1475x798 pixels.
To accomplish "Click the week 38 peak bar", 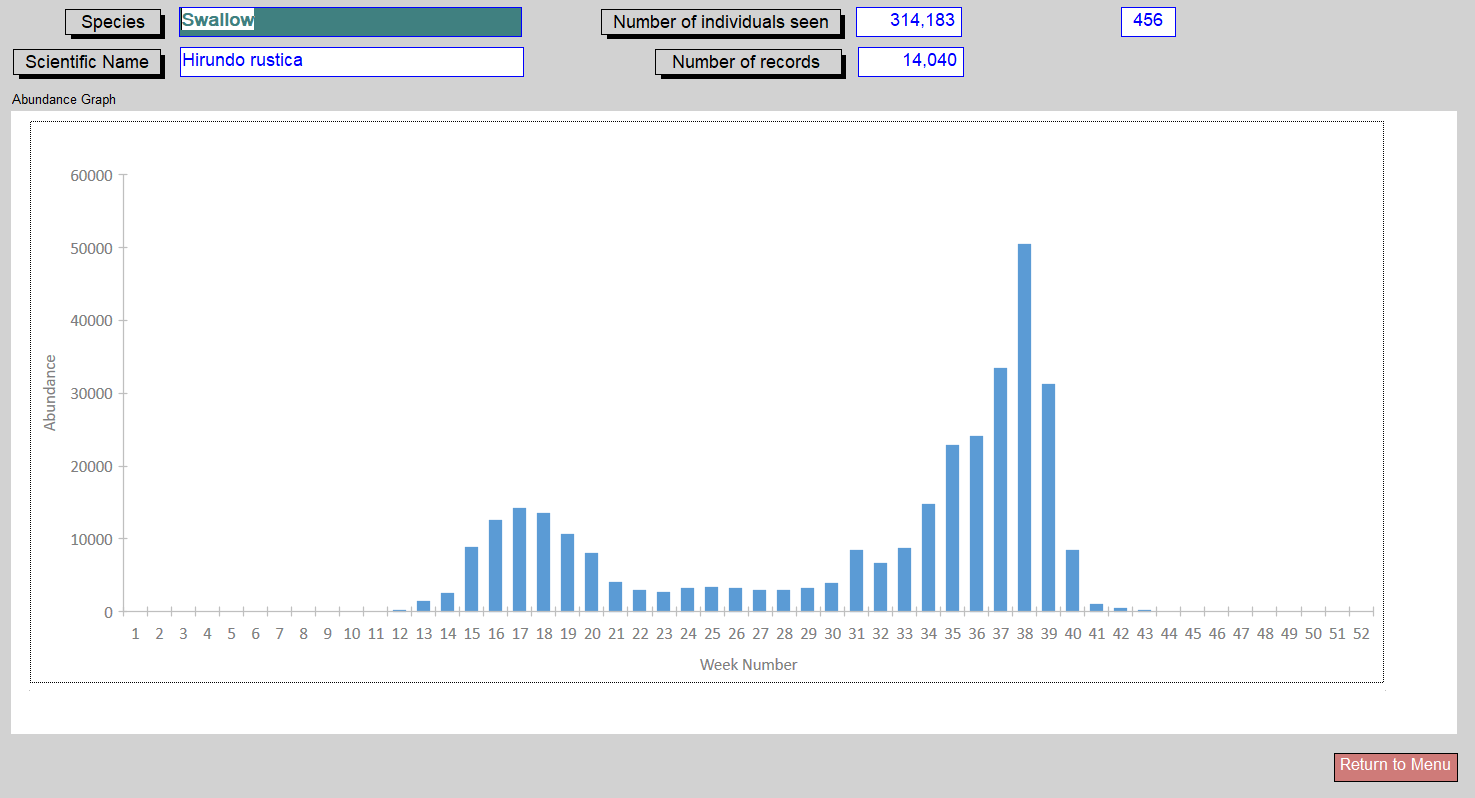I will 1024,428.
